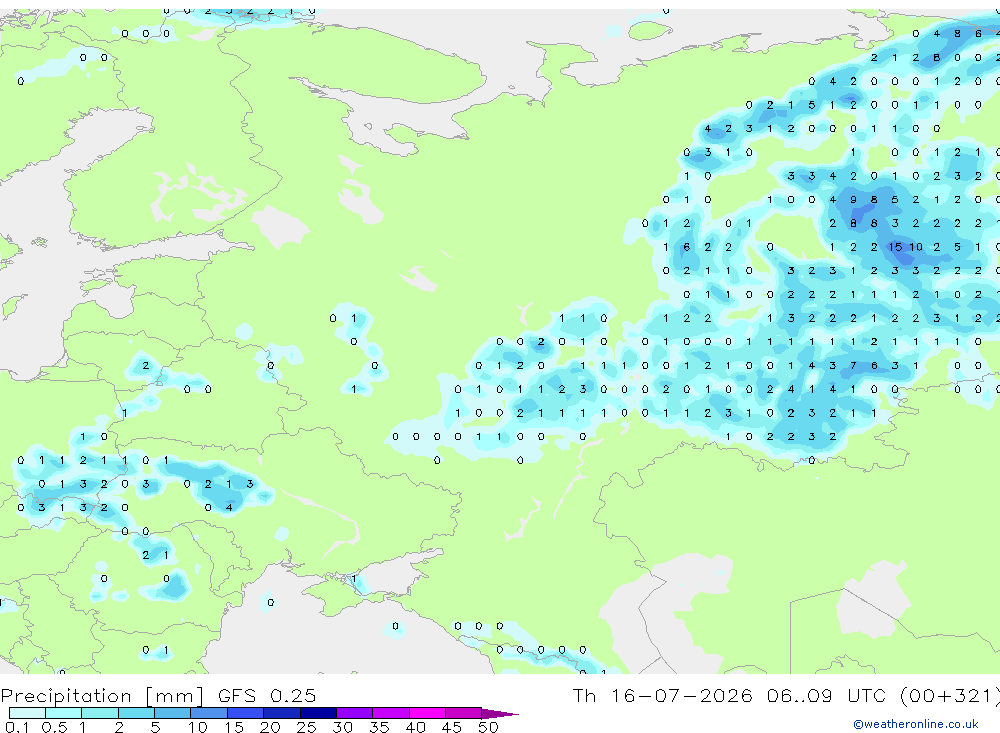Open the weatheronline.co.uk credit link
Screen dimensions: 1000x733
pos(916,724)
